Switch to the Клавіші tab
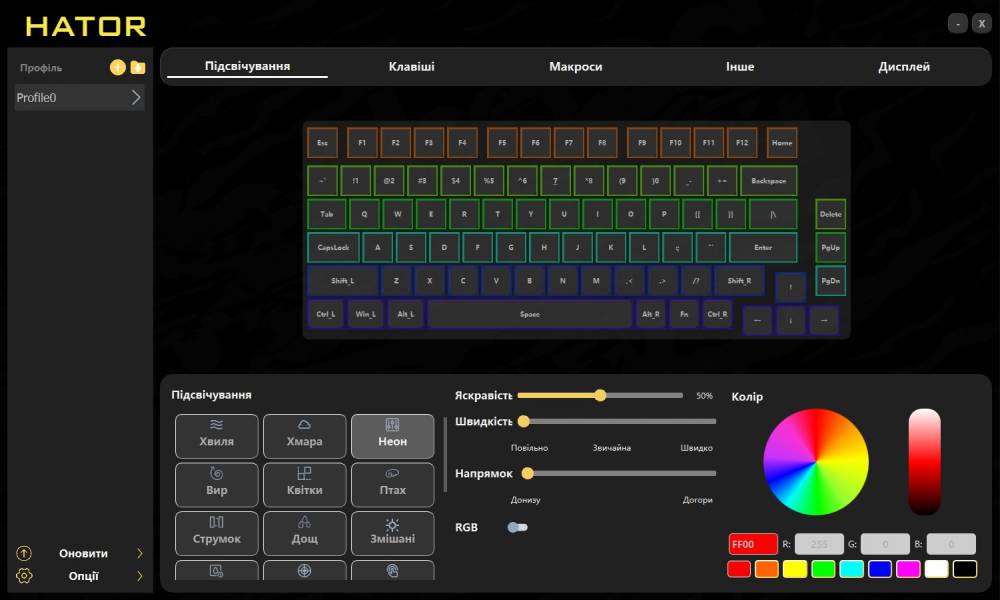The height and width of the screenshot is (600, 1000). 411,67
